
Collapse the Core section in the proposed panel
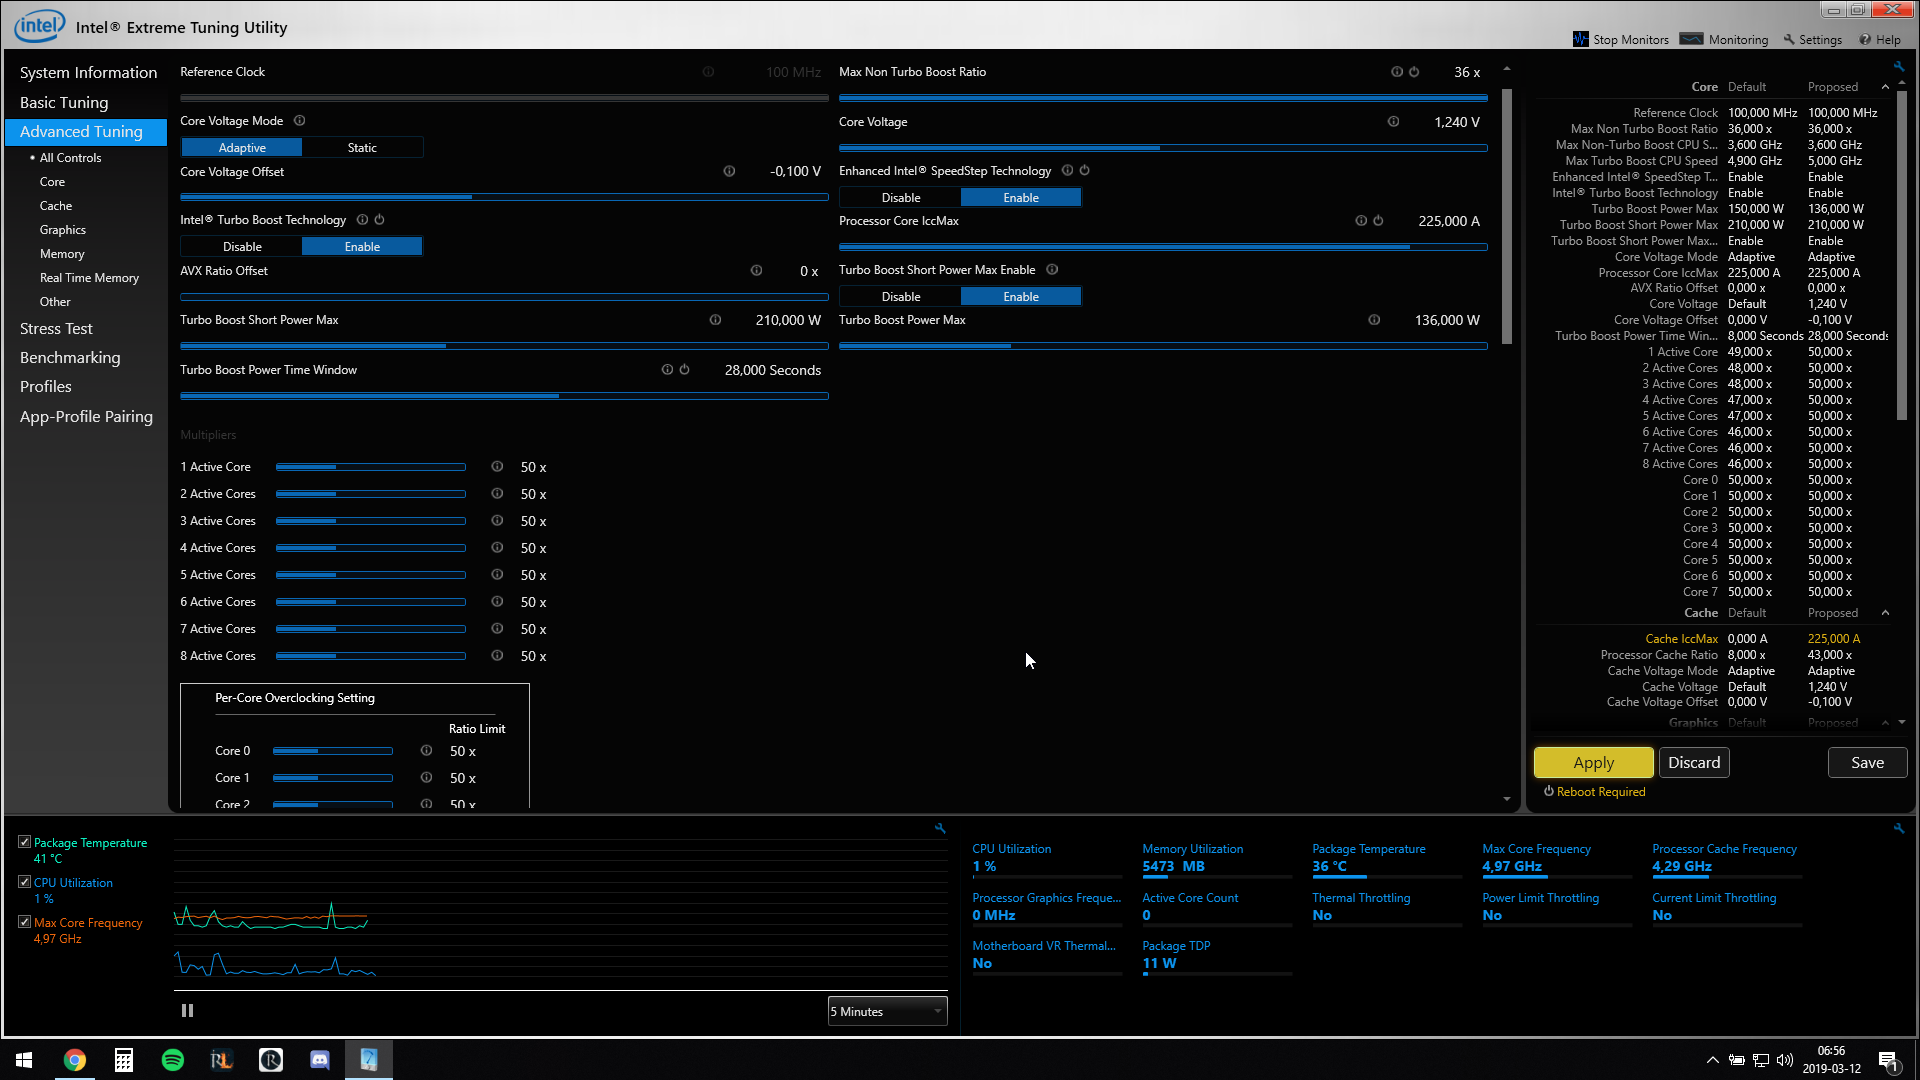click(x=1885, y=87)
